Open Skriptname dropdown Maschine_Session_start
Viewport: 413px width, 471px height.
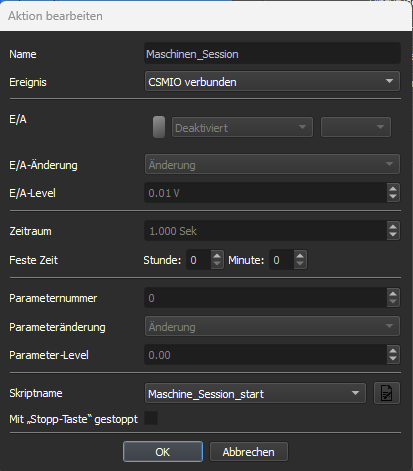pos(255,393)
